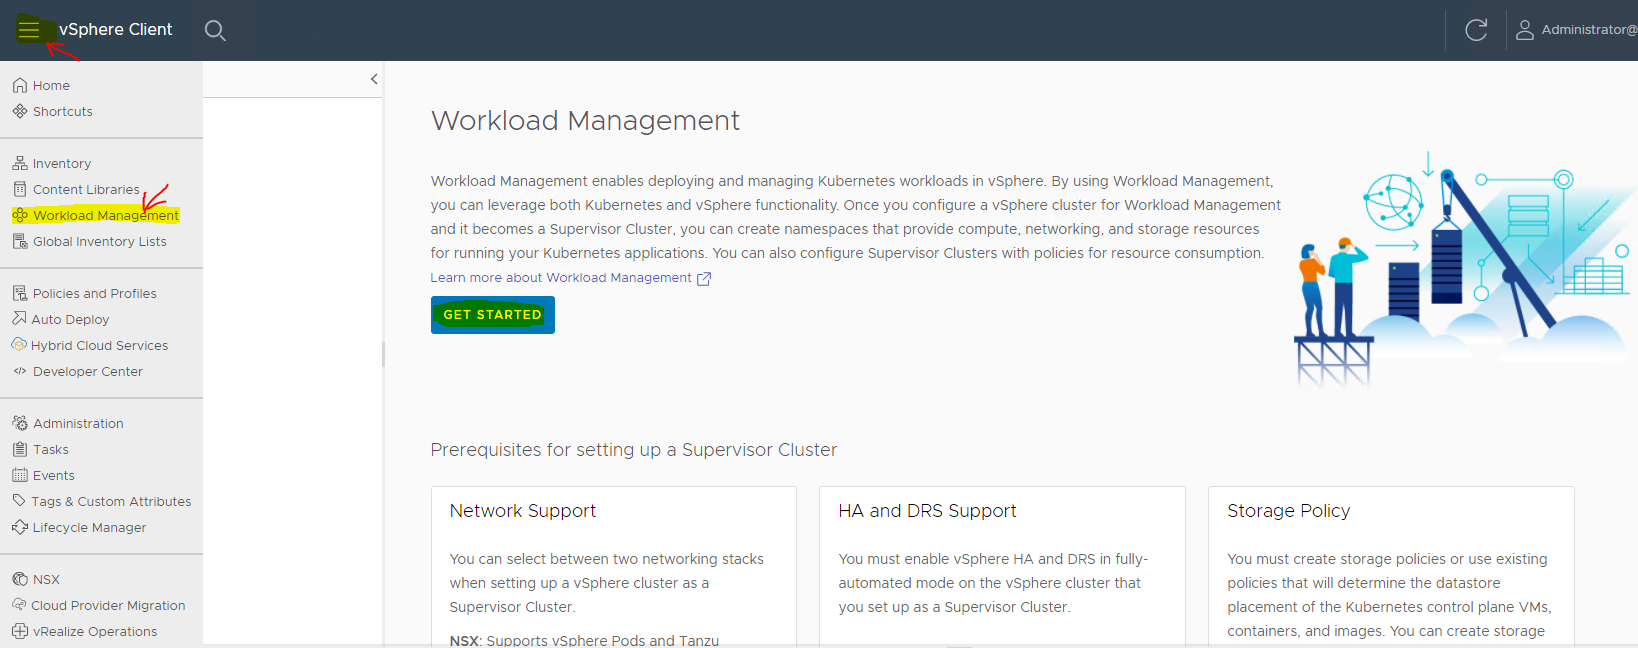Open the Administrator user icon

pyautogui.click(x=1525, y=30)
